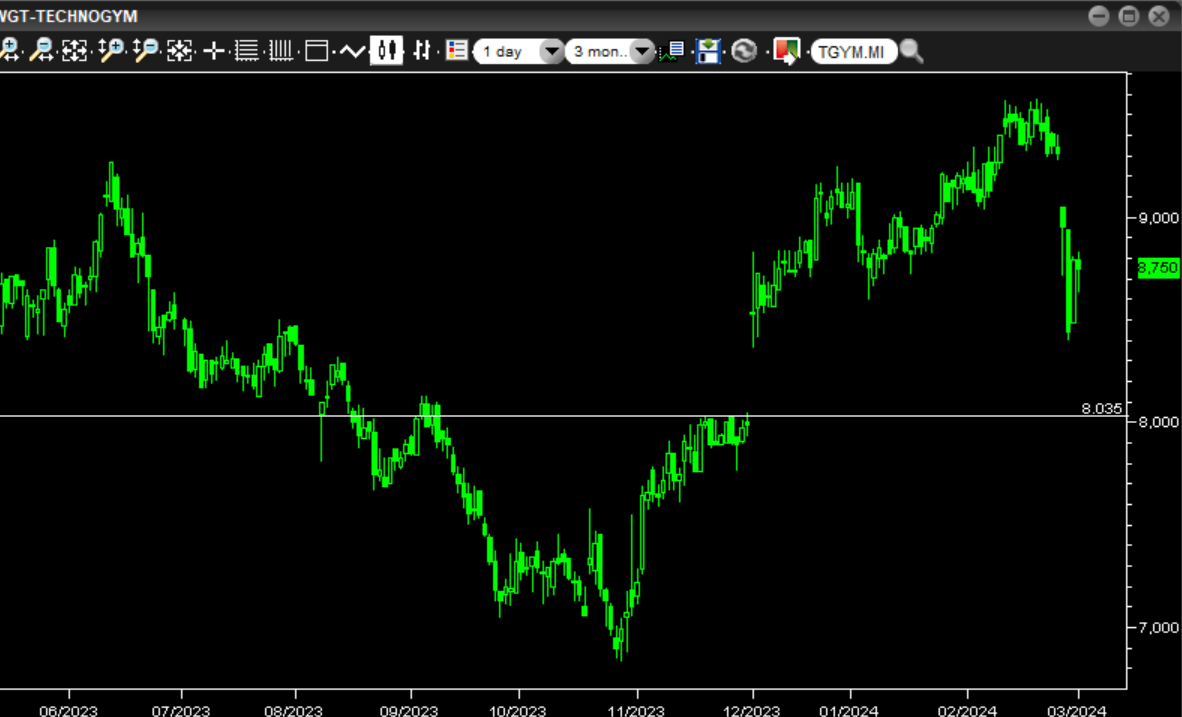Click the vertical zoom out magnifier

145,51
